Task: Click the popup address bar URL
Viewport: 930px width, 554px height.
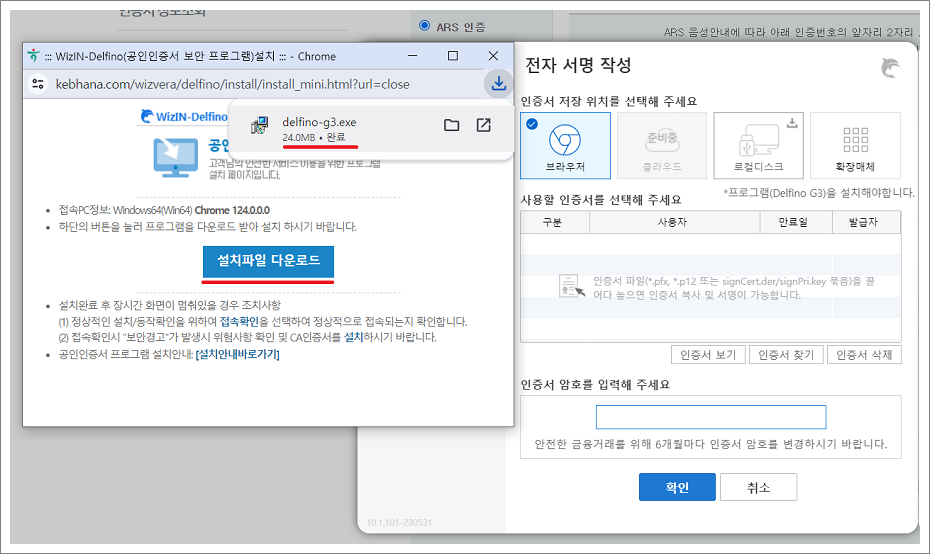Action: tap(232, 84)
